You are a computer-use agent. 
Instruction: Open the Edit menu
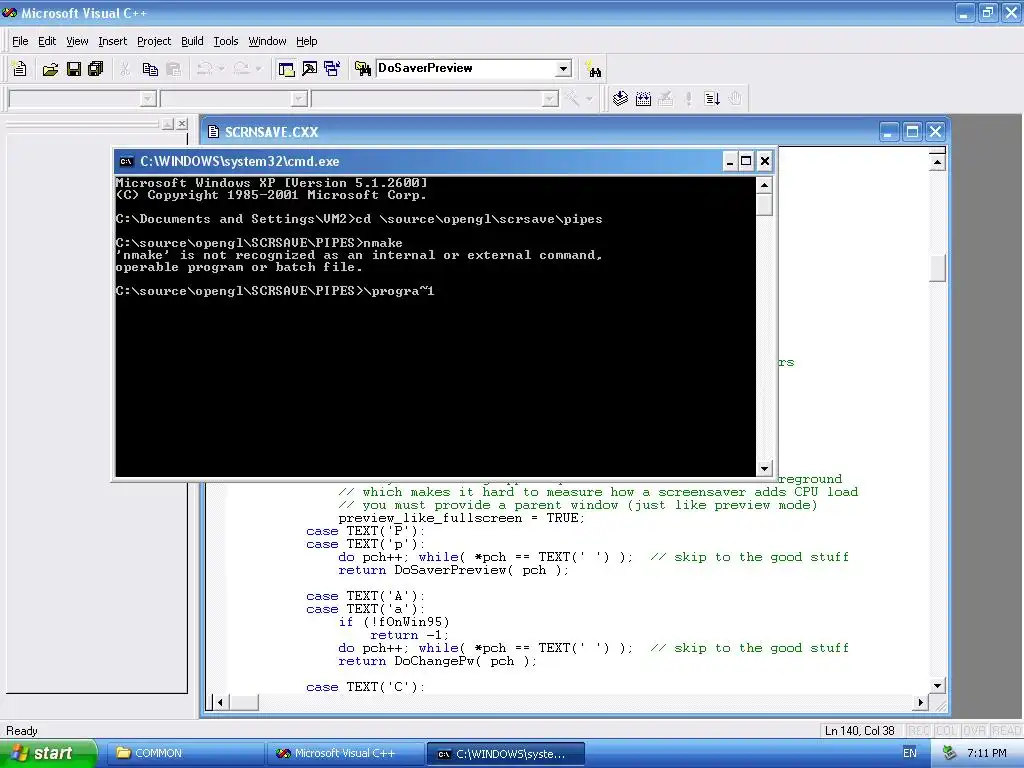point(47,41)
